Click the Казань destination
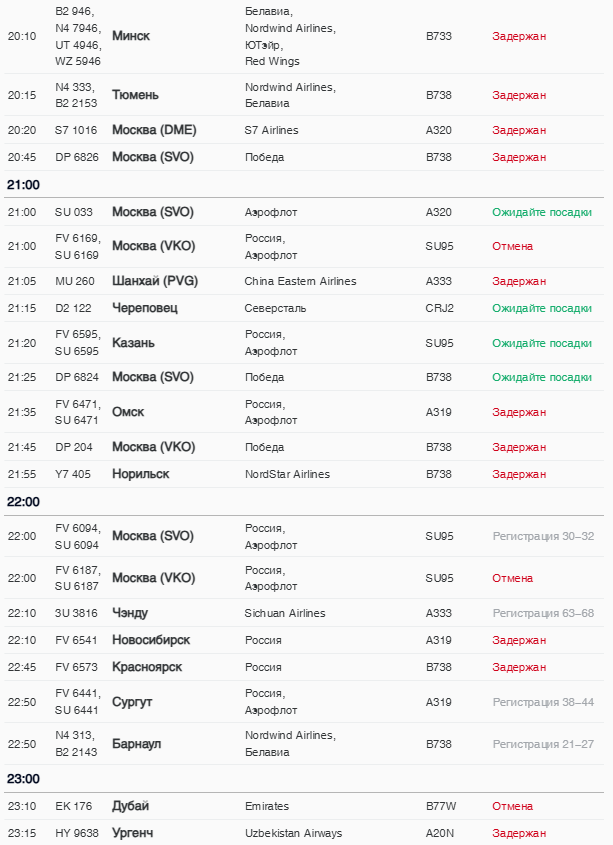The height and width of the screenshot is (845, 613). click(133, 343)
